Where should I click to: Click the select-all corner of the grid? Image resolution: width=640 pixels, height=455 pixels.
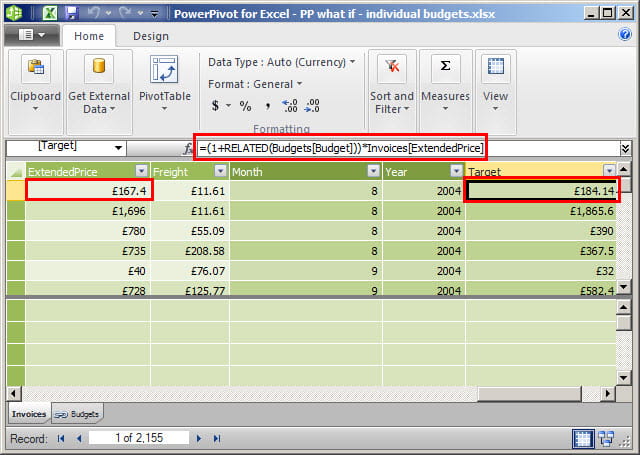[x=16, y=171]
